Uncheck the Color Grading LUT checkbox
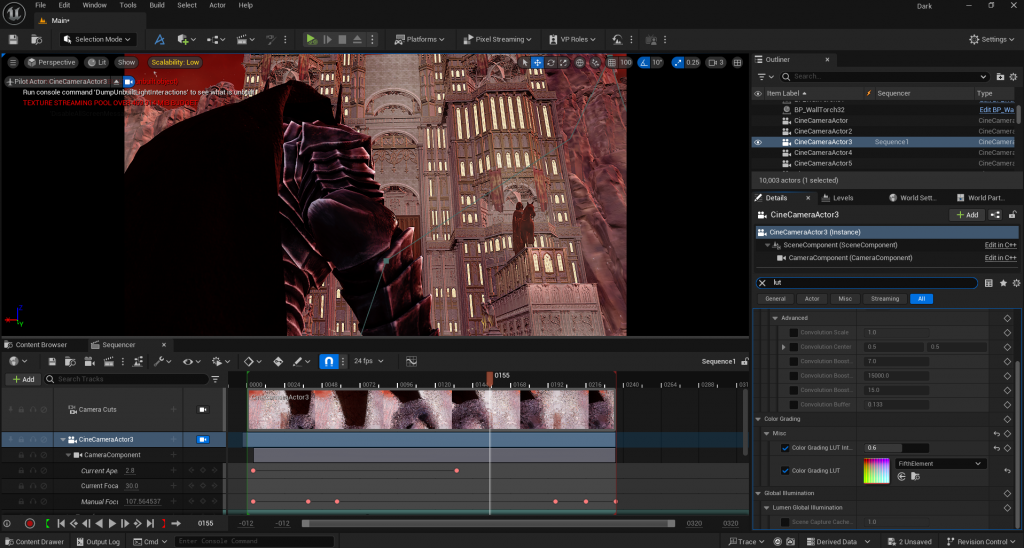The height and width of the screenshot is (548, 1024). click(x=785, y=470)
